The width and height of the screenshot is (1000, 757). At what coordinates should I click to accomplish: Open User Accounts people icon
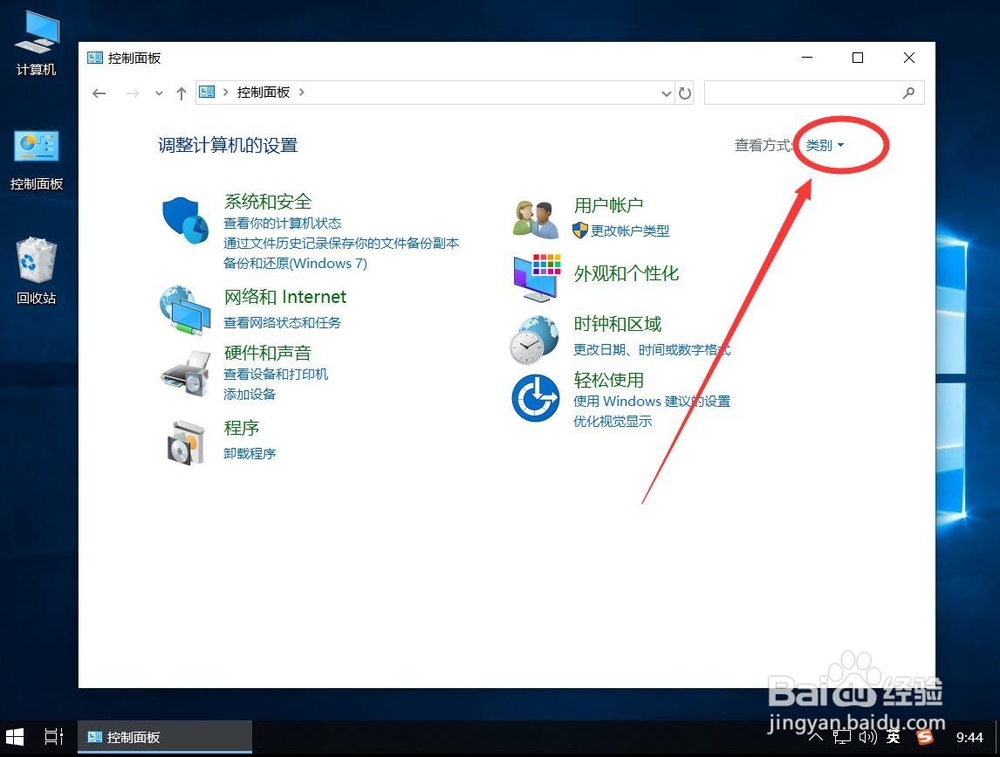(x=536, y=219)
